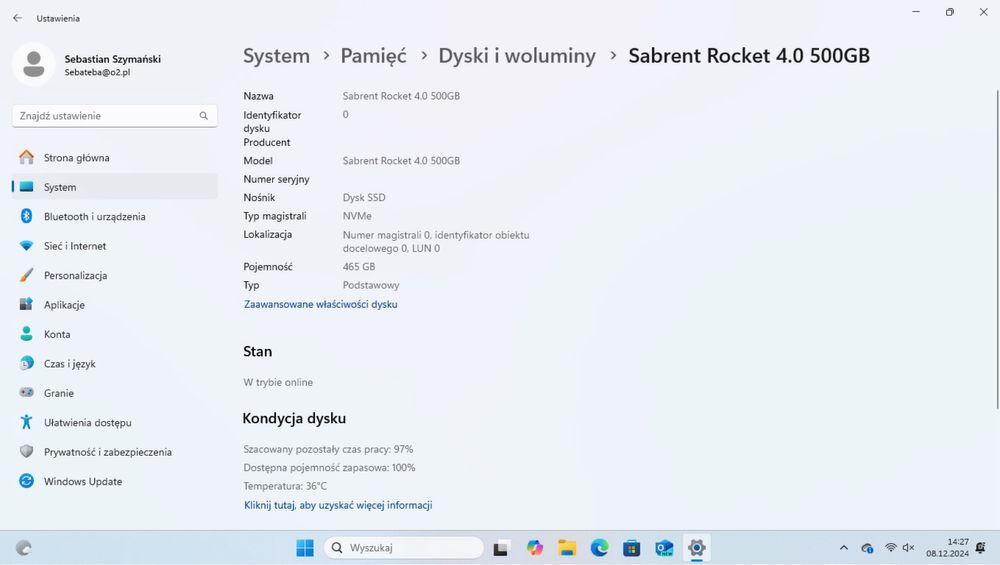Launch Microsoft Edge from the taskbar
Screen dimensions: 1000x565
pyautogui.click(x=599, y=547)
